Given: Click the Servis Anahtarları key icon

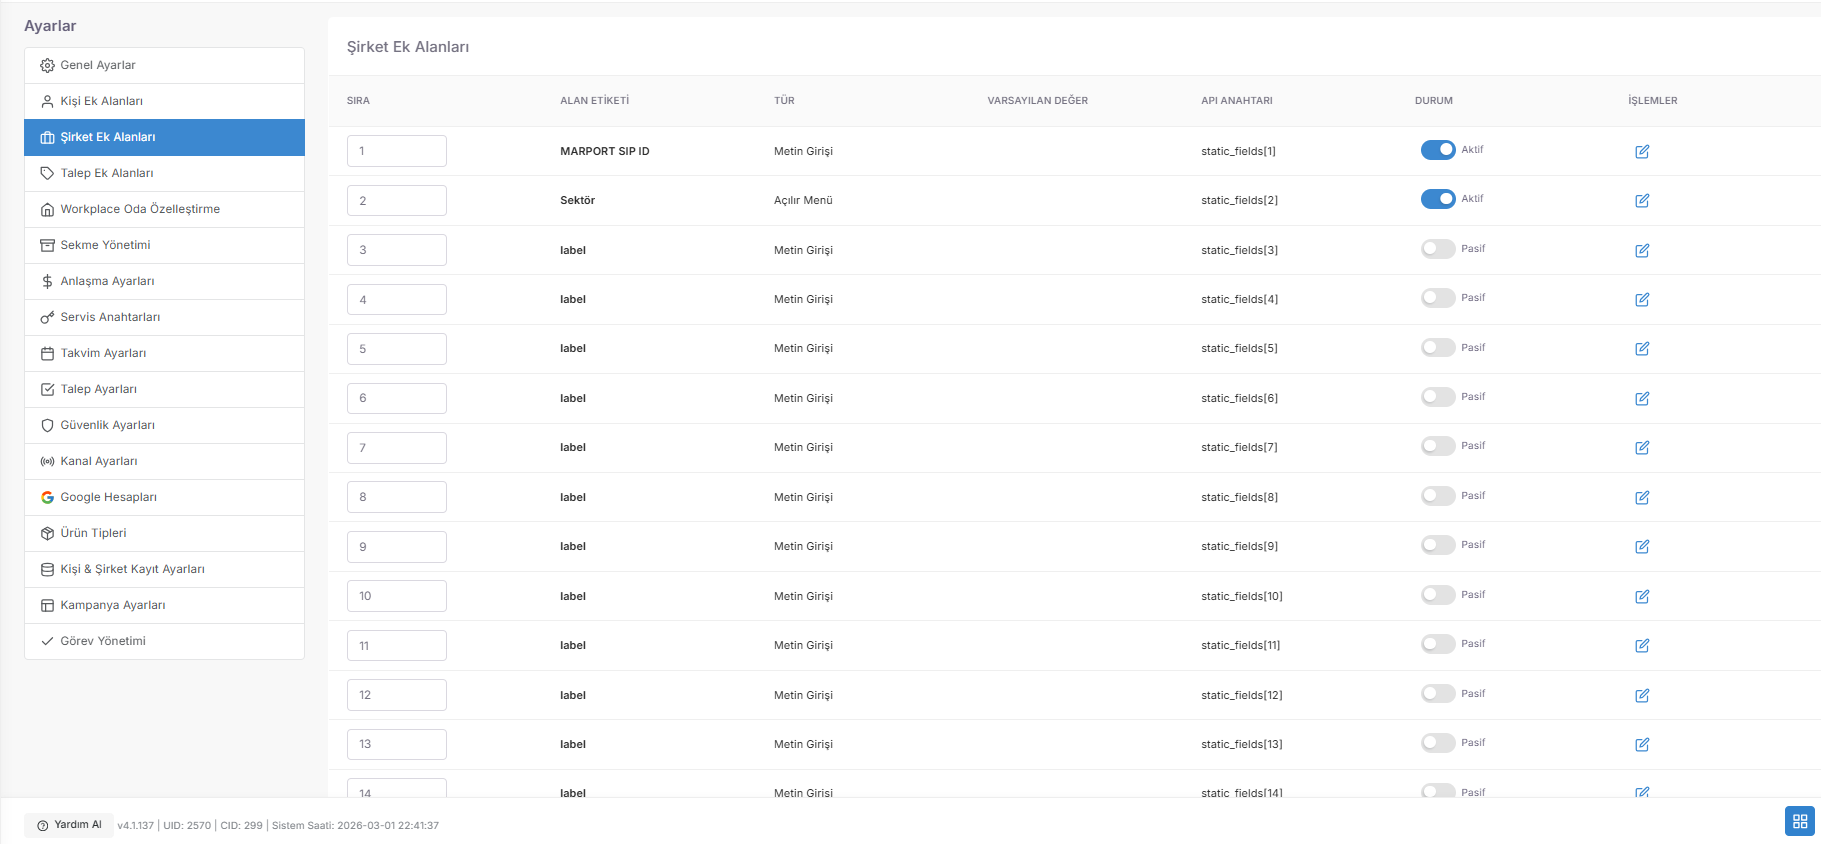Looking at the screenshot, I should [x=47, y=317].
